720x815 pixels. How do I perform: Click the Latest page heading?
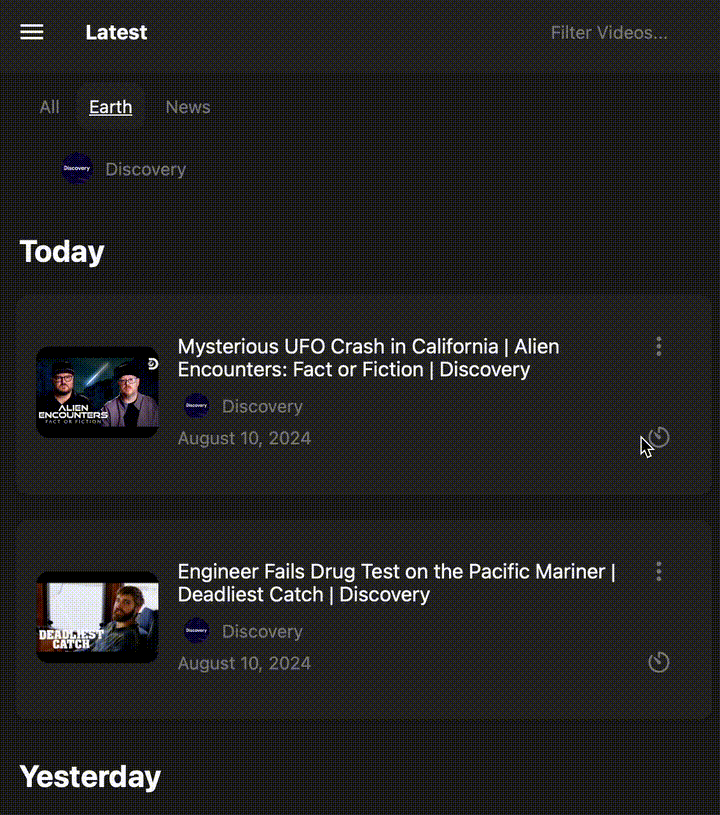point(116,32)
